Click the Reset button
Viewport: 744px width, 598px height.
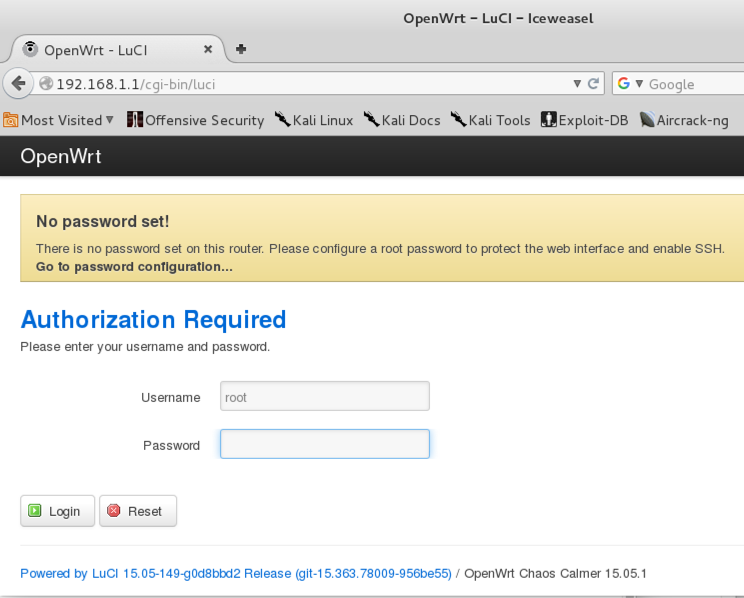[138, 511]
